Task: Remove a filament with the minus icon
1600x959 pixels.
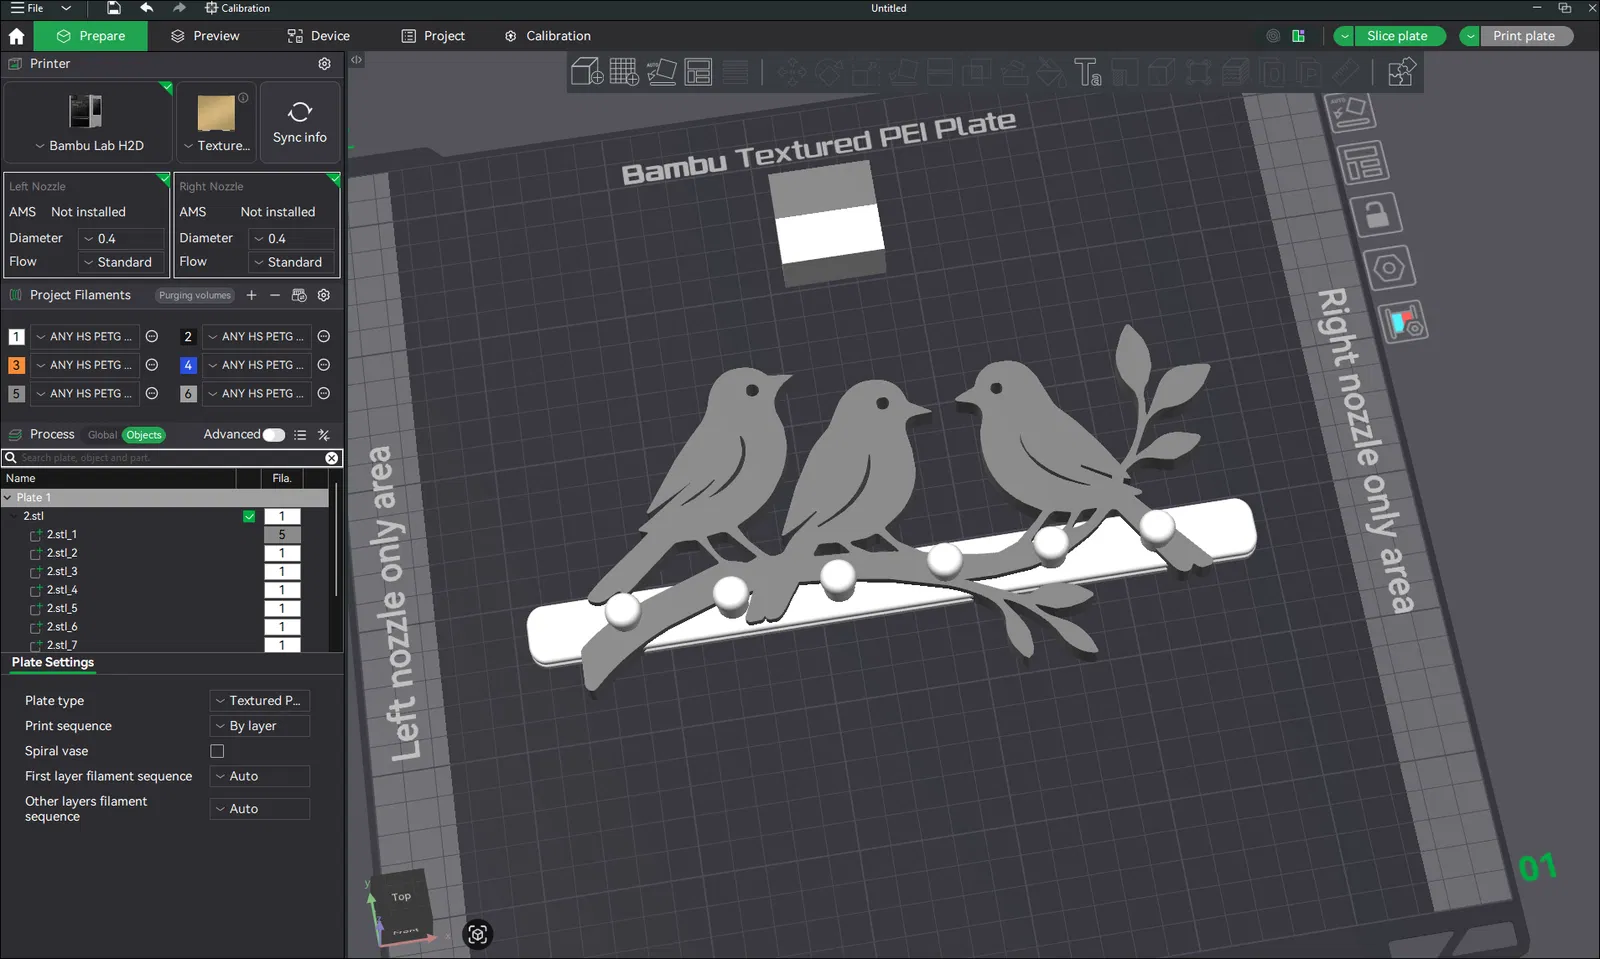Action: click(x=275, y=295)
